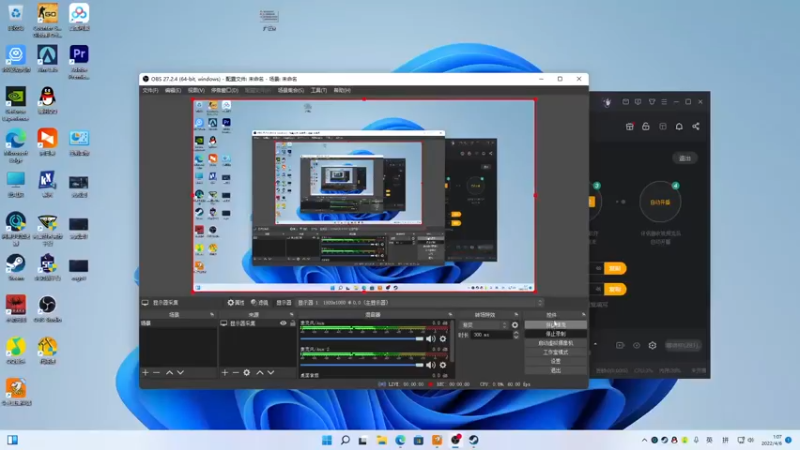Open CS:GO desktop shortcut
800x450 pixels.
pyautogui.click(x=47, y=19)
